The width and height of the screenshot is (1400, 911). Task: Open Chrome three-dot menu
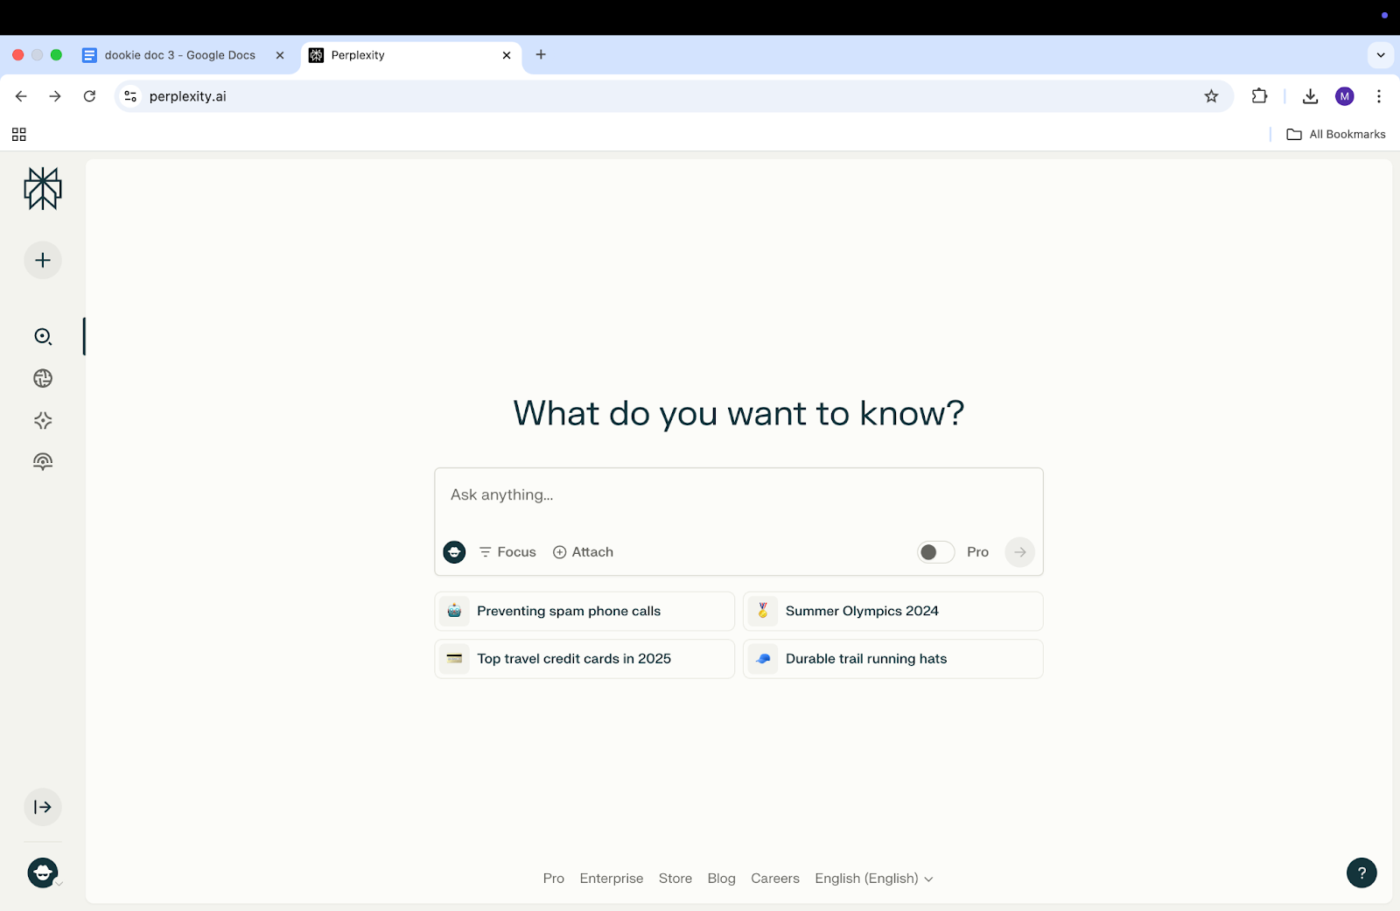(x=1378, y=96)
